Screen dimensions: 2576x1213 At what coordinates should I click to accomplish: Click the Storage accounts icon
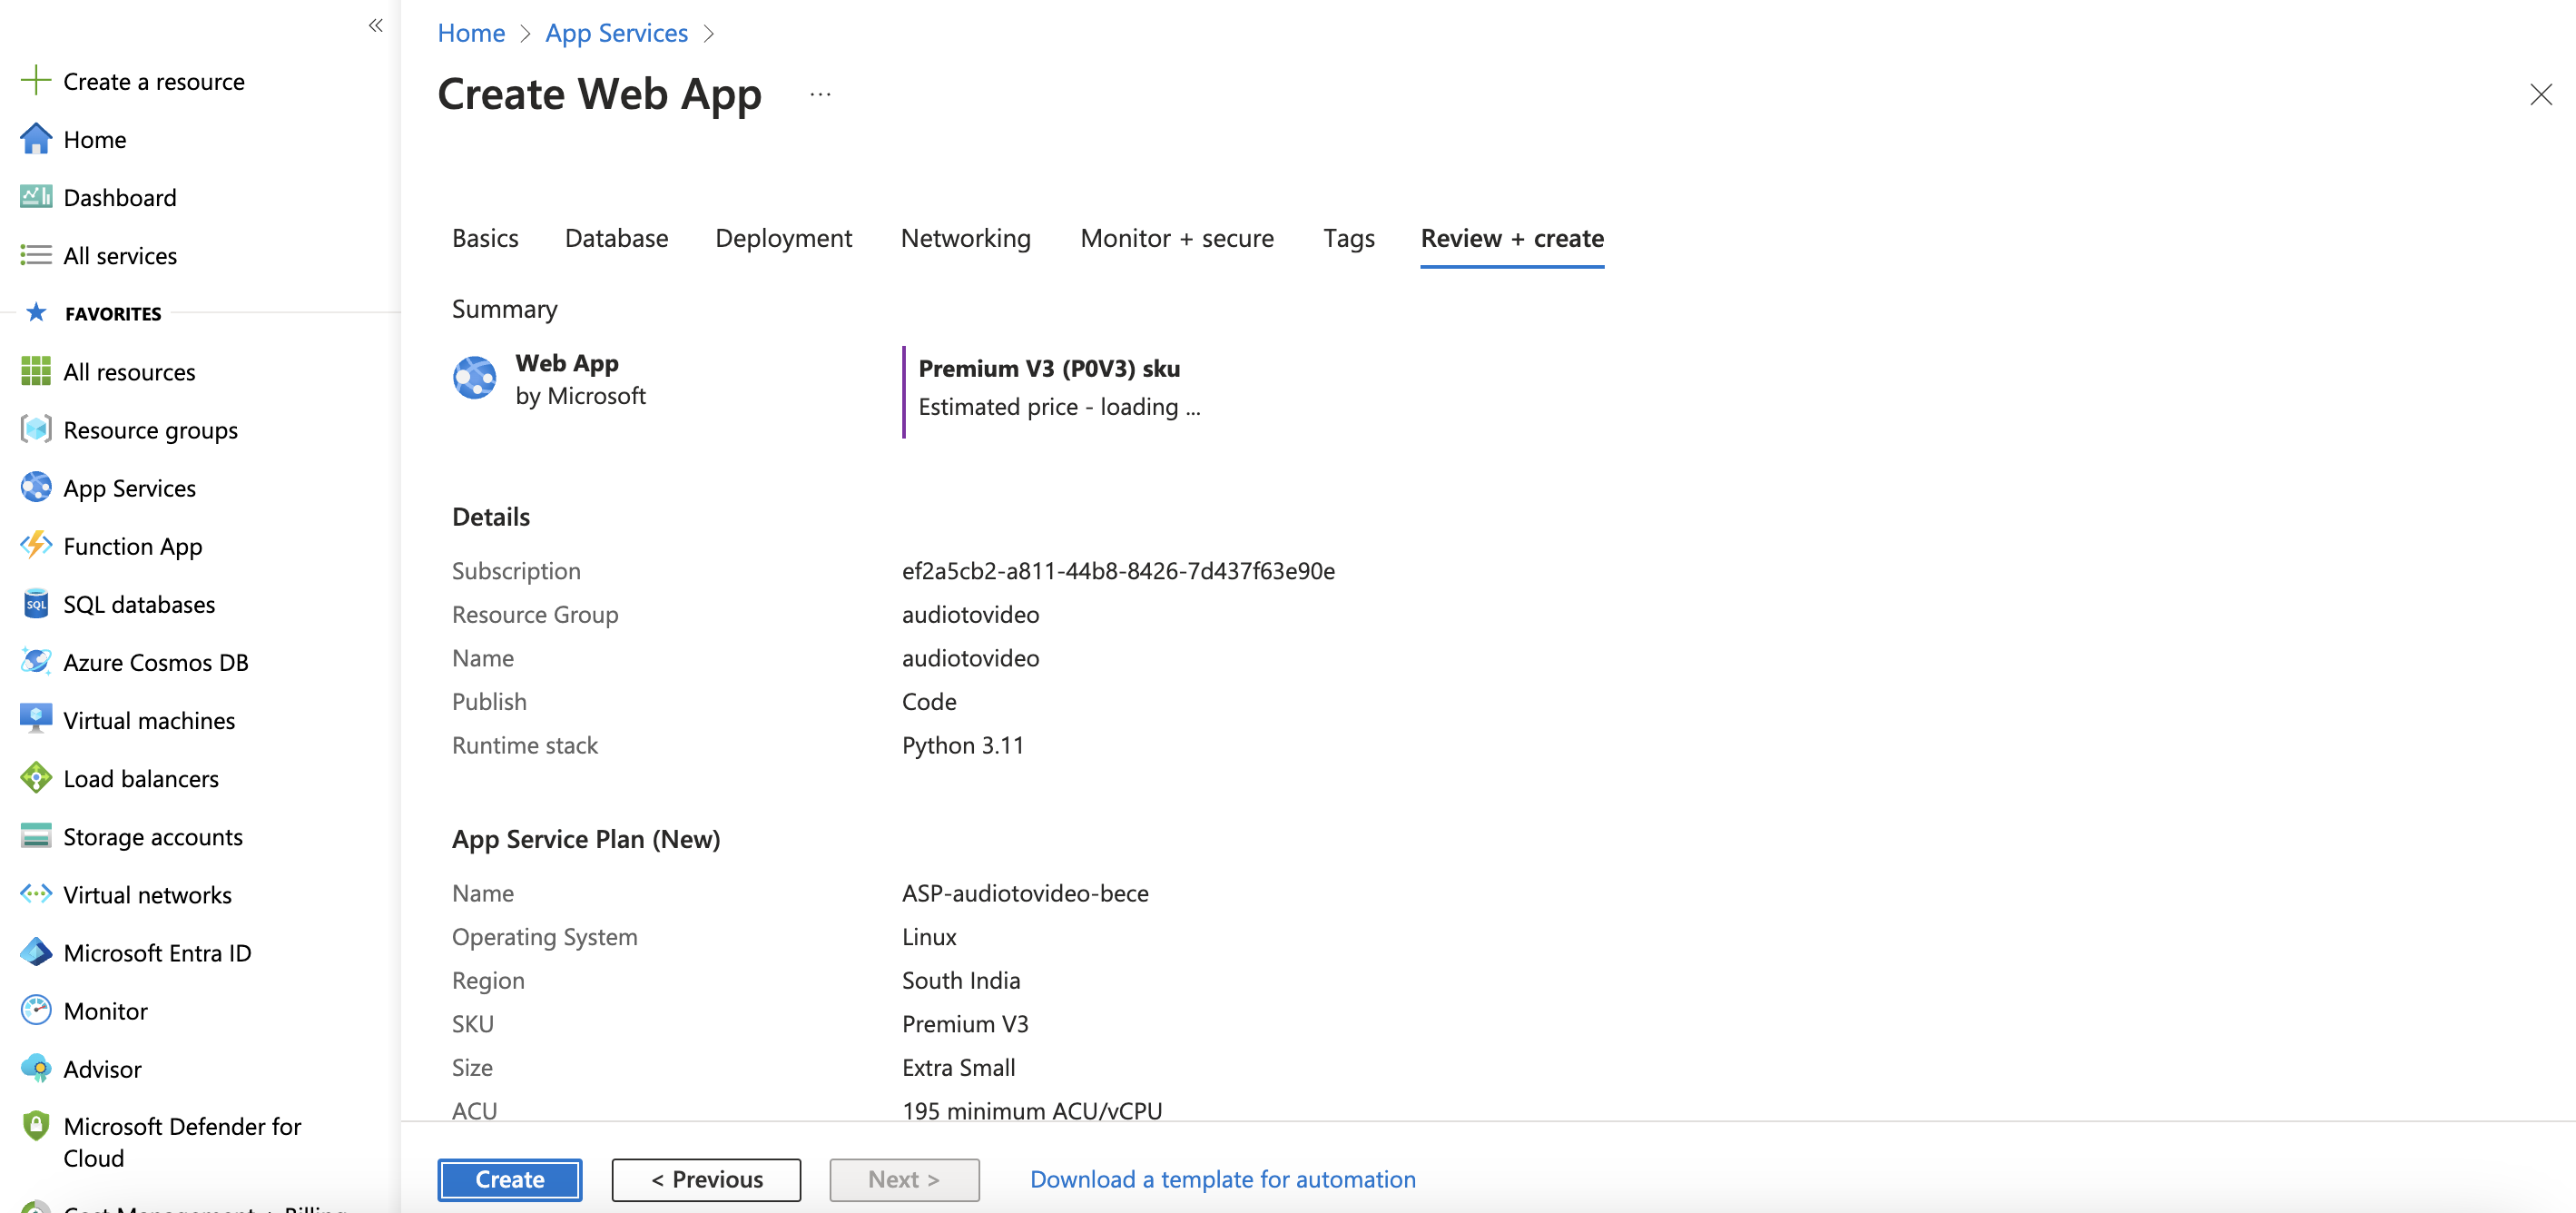(x=36, y=835)
